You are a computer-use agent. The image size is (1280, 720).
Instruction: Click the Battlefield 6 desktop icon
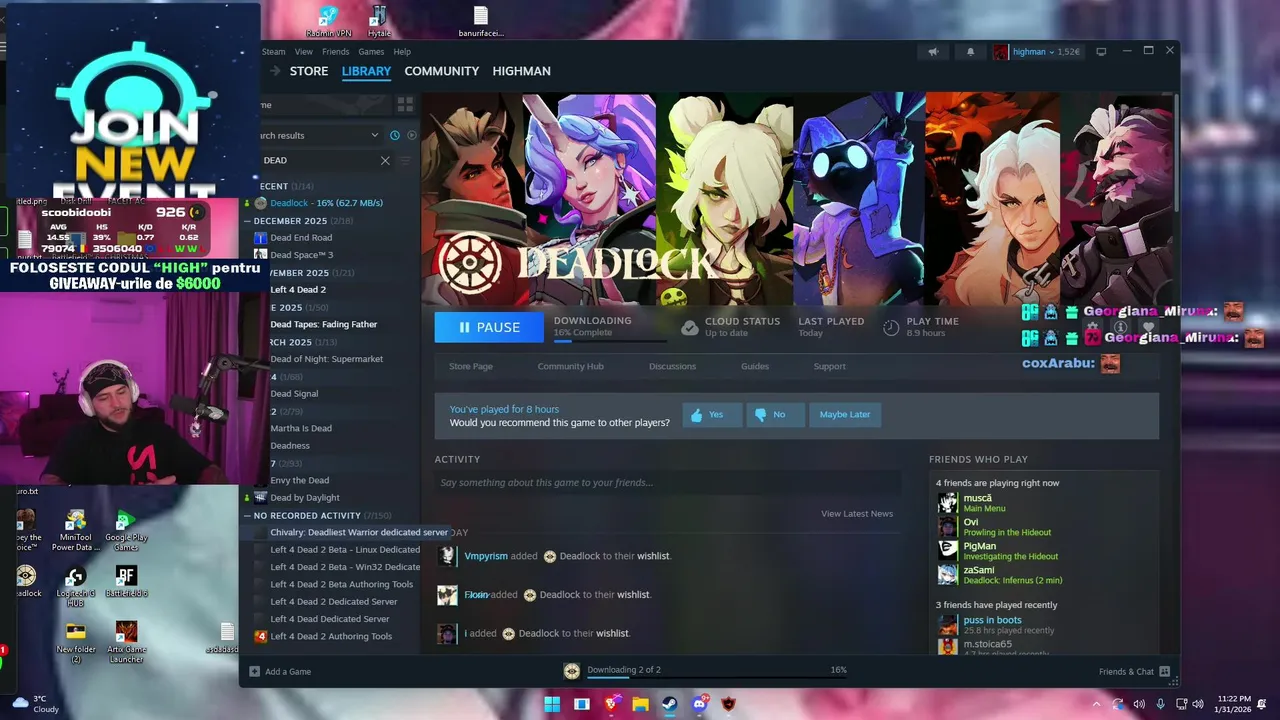click(126, 581)
